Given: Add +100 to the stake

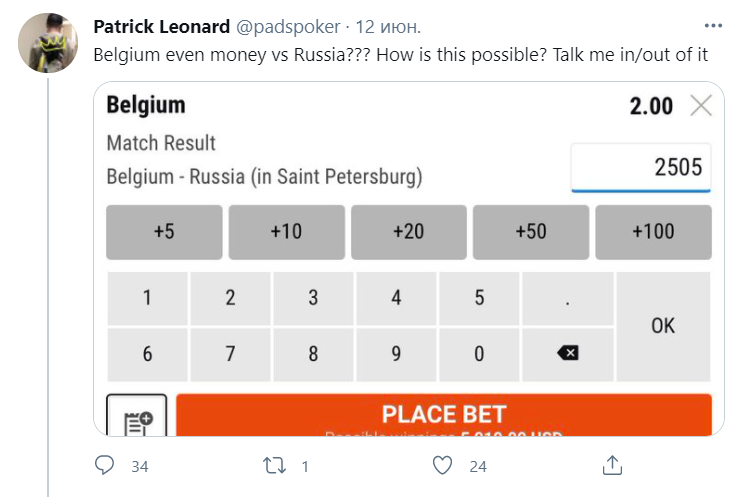Looking at the screenshot, I should pyautogui.click(x=653, y=231).
